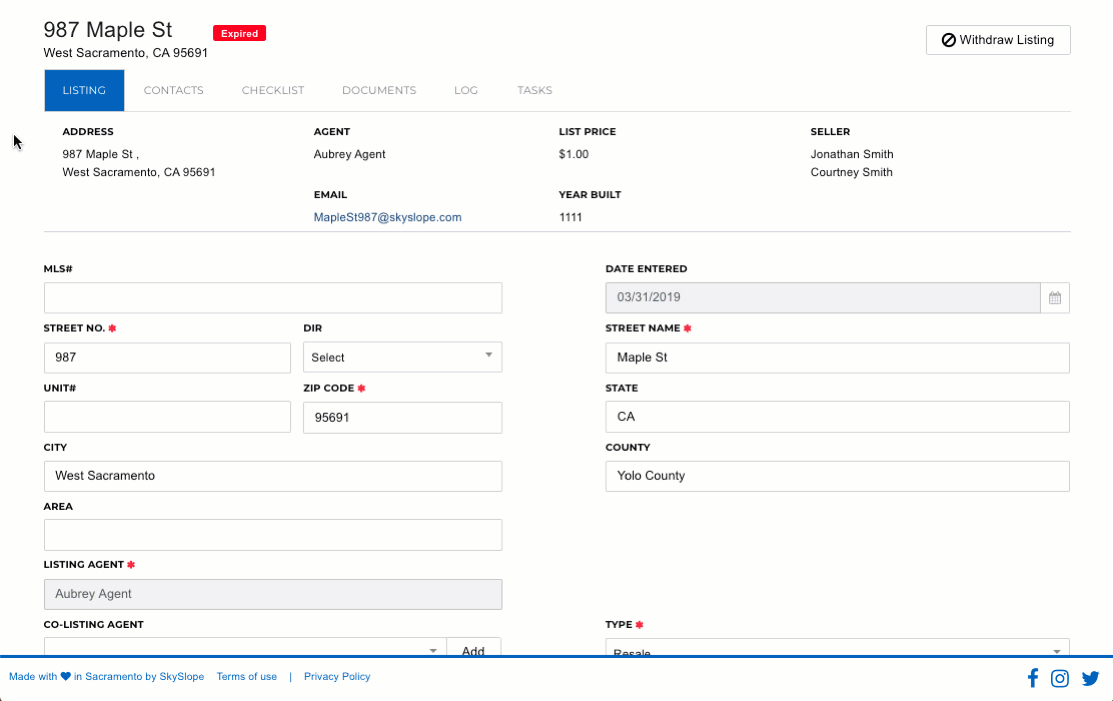Click the Withdraw Listing button
The width and height of the screenshot is (1113, 701).
[x=998, y=40]
